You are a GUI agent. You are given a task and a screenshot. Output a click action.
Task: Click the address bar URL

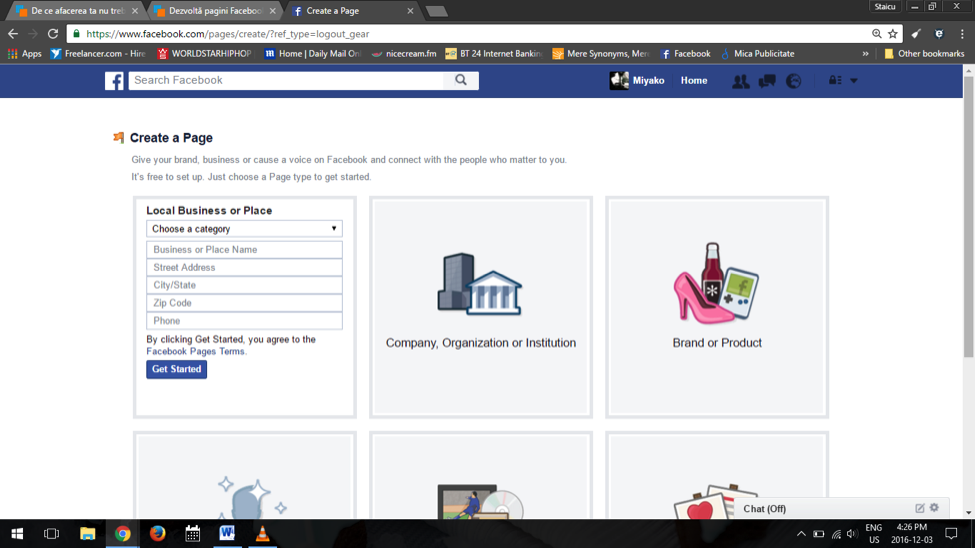(228, 34)
